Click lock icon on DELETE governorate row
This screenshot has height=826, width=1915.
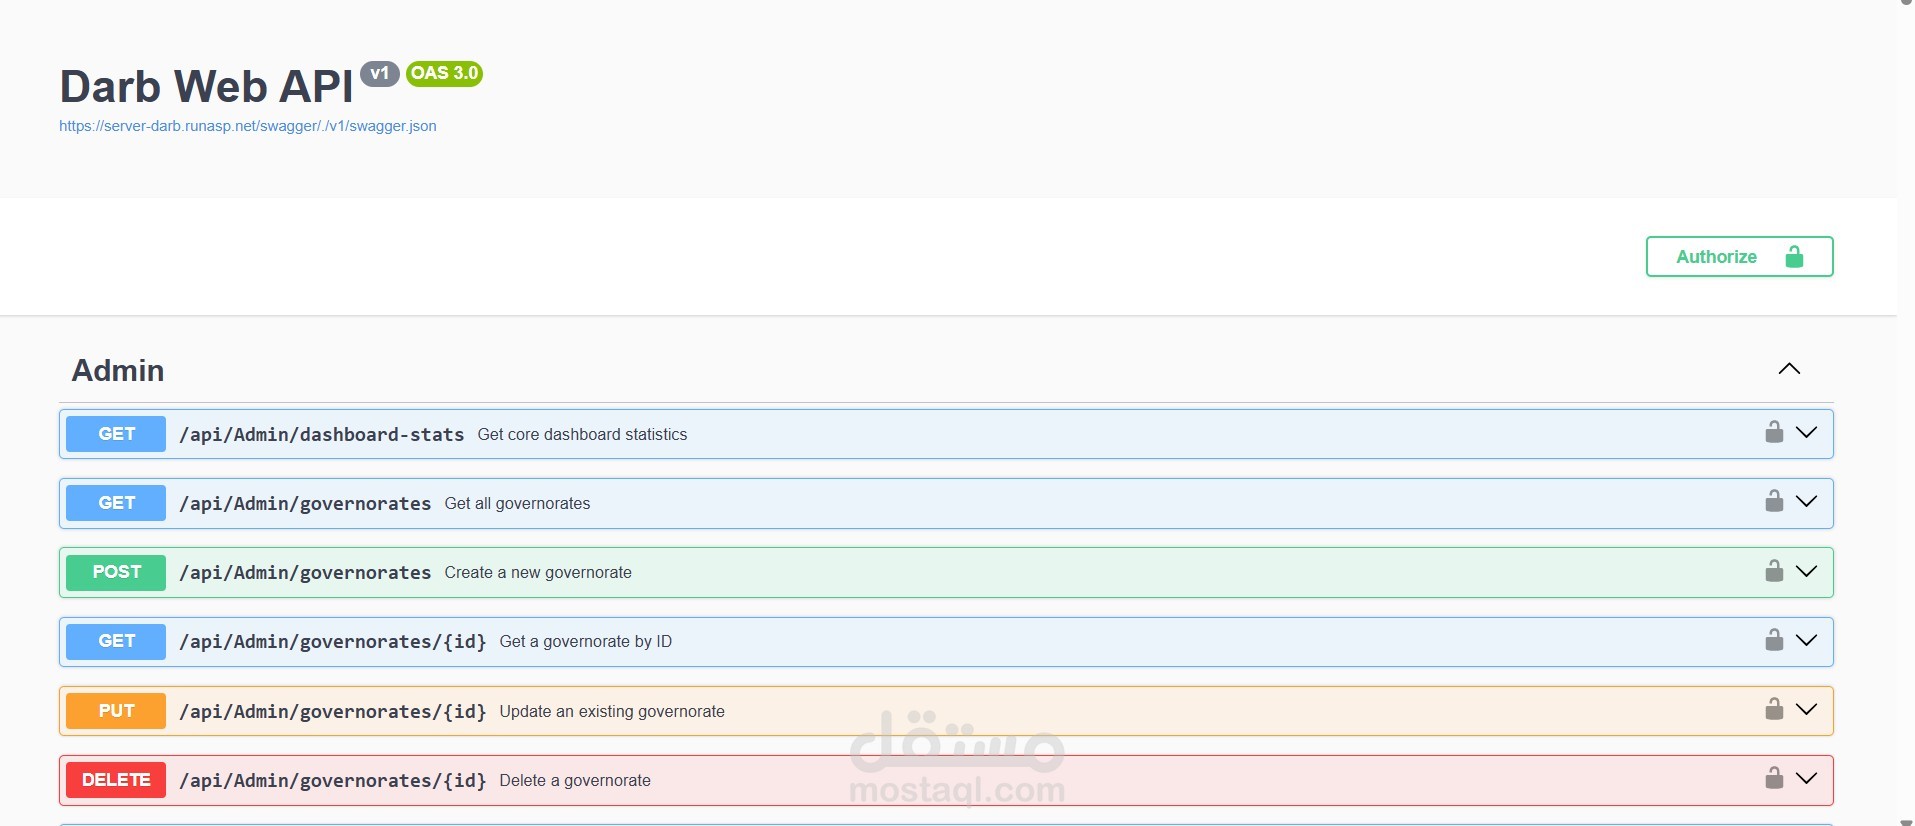[1774, 778]
